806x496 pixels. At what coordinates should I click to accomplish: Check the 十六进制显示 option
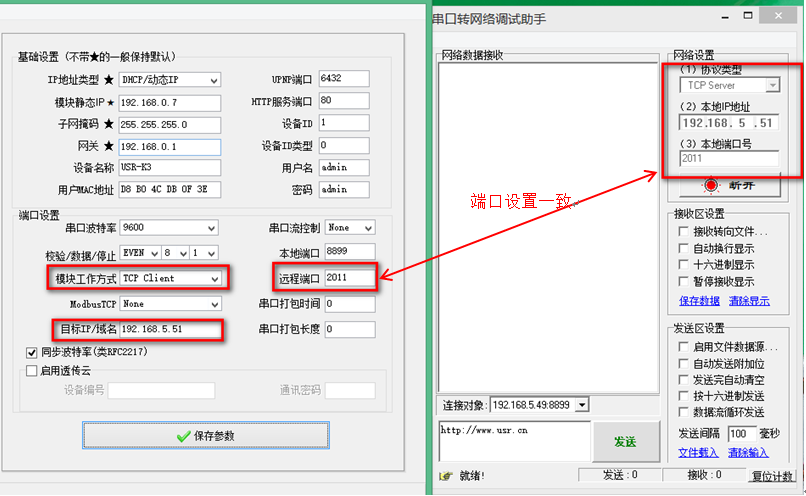[x=684, y=265]
